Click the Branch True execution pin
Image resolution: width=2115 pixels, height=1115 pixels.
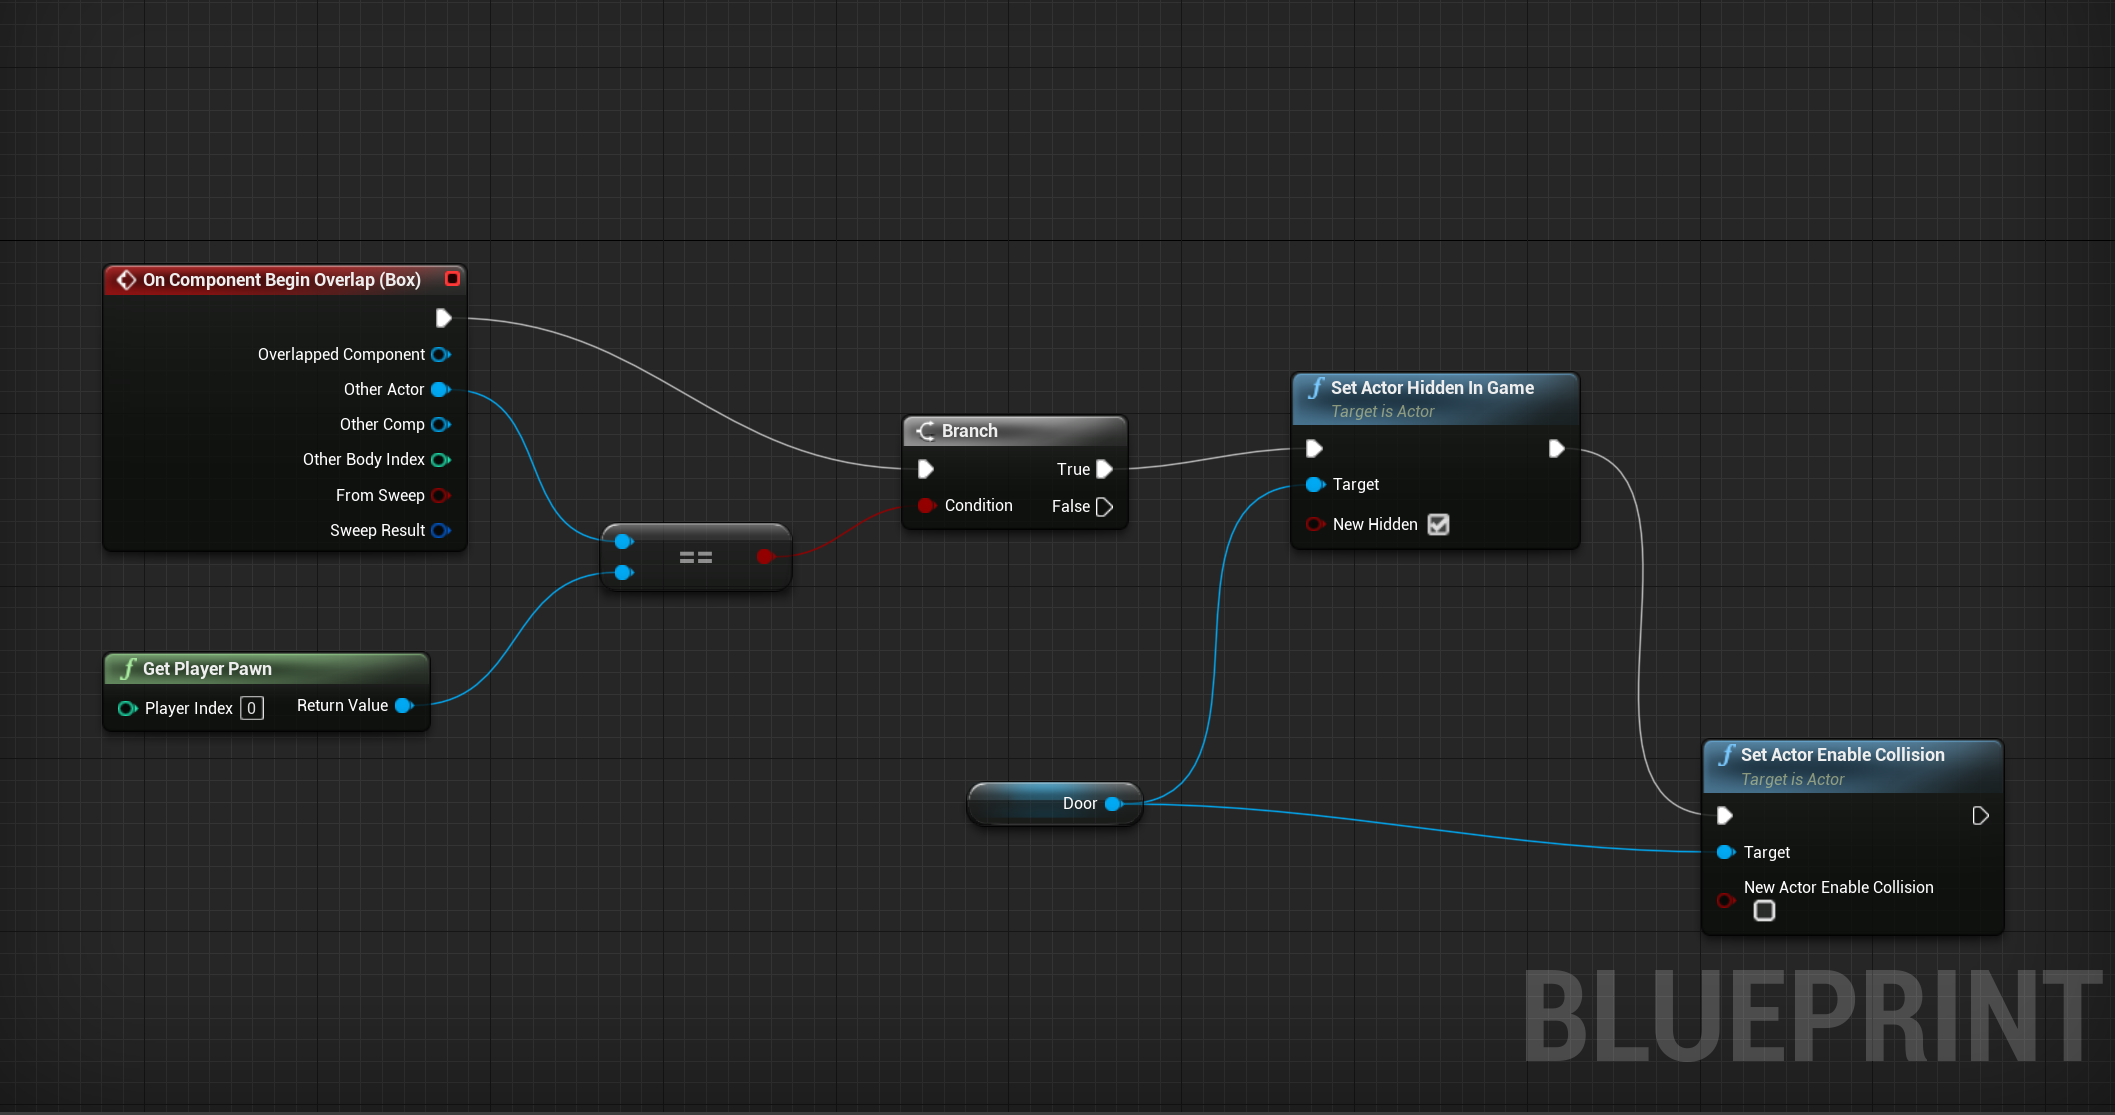click(x=1104, y=469)
